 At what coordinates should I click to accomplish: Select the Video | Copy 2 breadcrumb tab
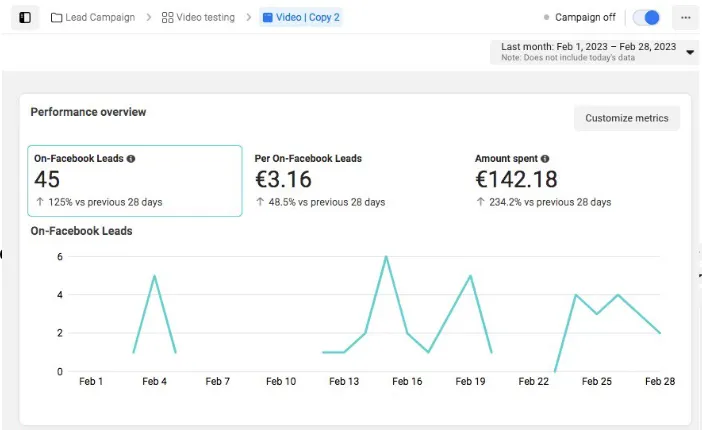coord(308,17)
